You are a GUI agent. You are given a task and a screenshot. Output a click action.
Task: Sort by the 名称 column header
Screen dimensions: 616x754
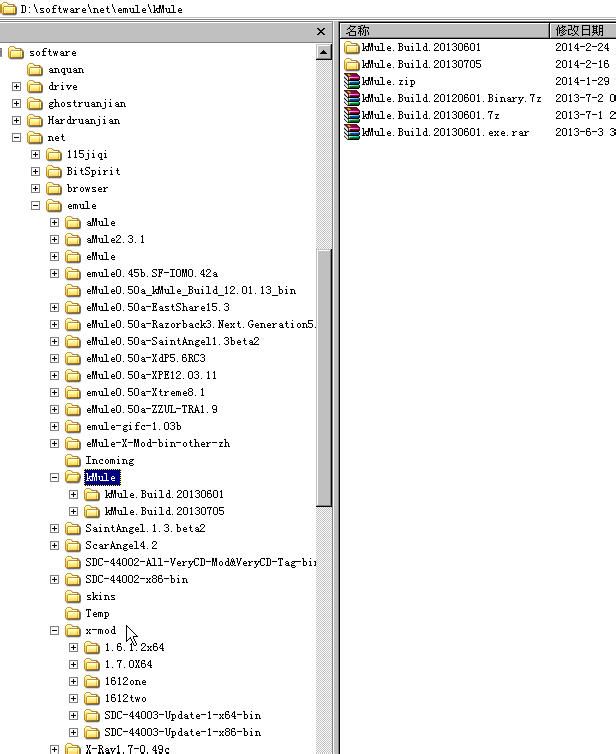click(445, 31)
